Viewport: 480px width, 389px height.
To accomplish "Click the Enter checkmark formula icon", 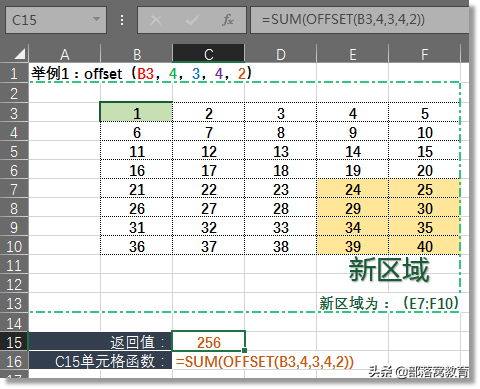I will pyautogui.click(x=192, y=20).
